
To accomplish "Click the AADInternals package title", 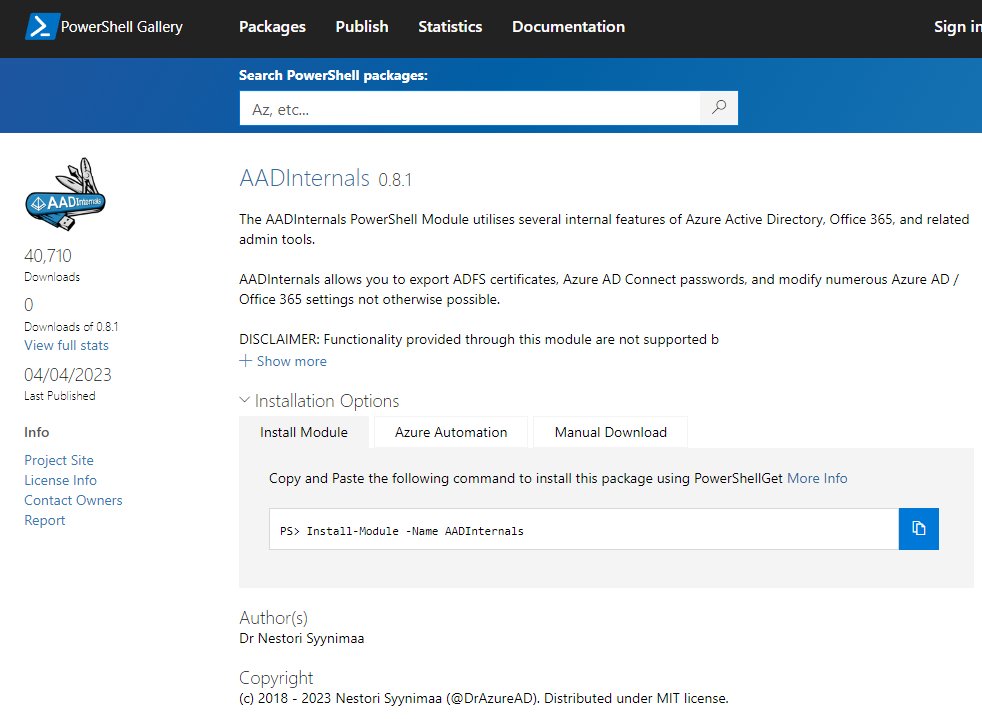I will 304,178.
